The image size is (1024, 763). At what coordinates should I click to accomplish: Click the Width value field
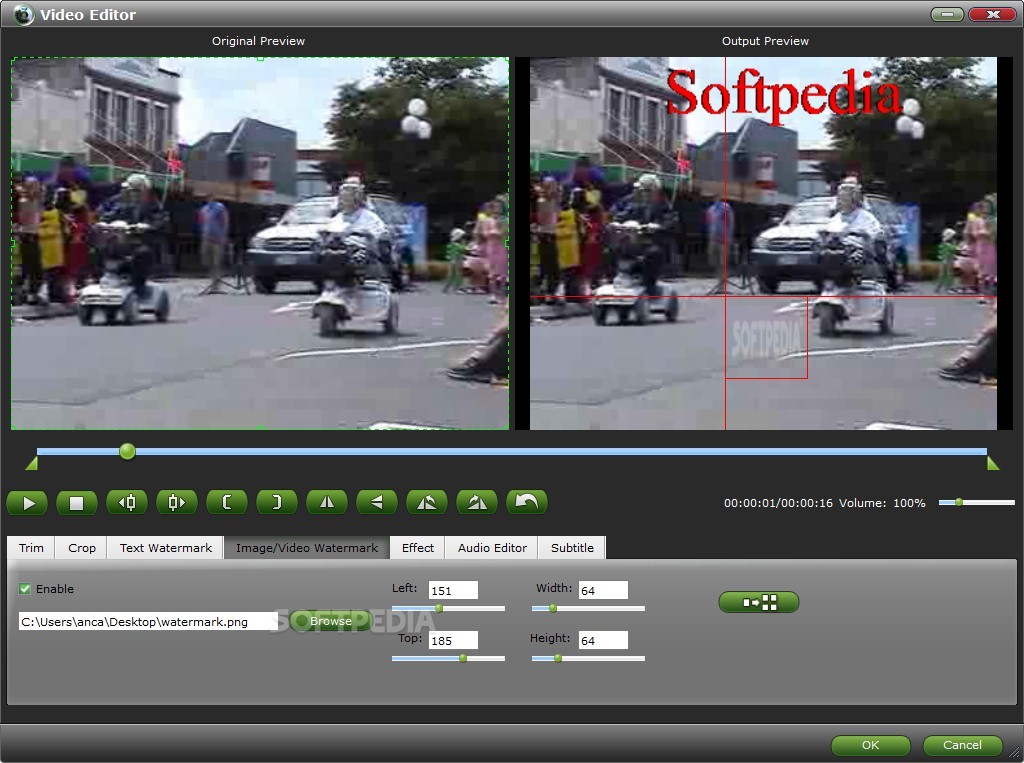603,591
